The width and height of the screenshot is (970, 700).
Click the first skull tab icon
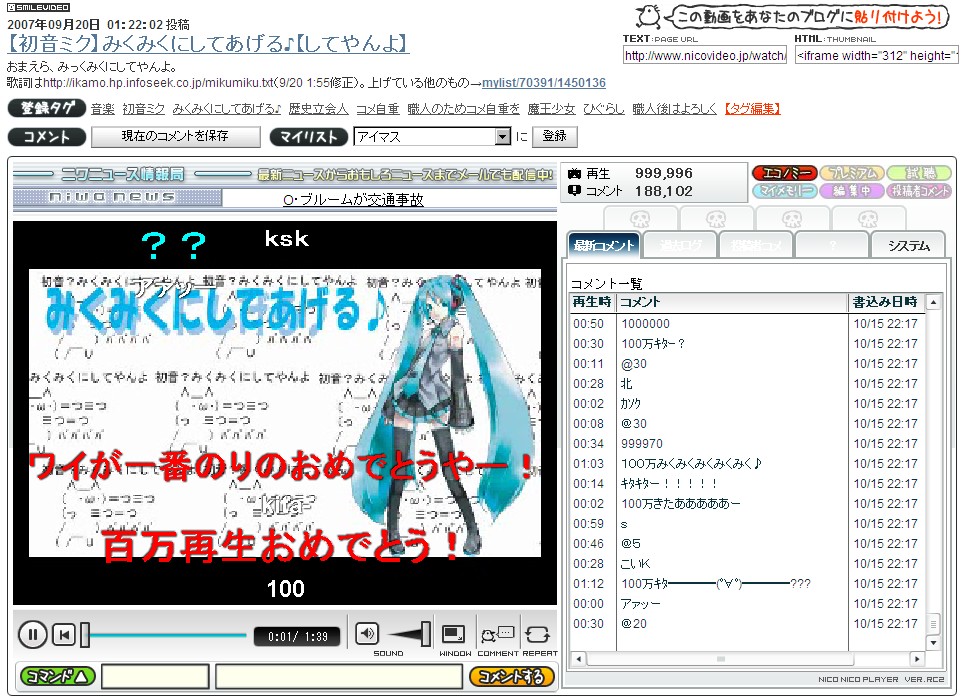(640, 219)
